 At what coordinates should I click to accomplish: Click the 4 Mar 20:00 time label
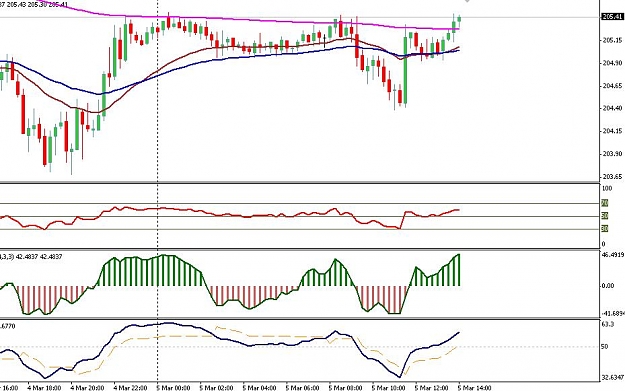87,388
